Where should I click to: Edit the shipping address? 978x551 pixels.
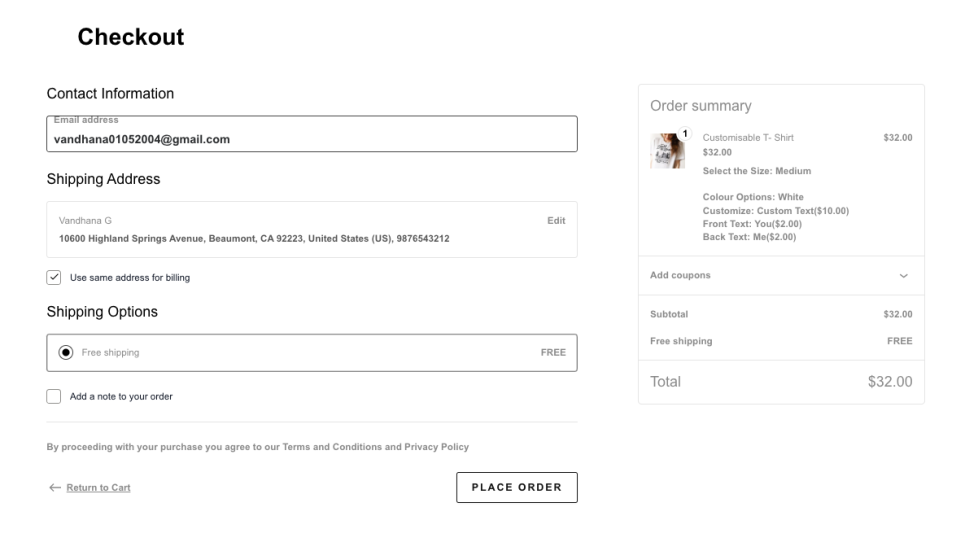point(556,220)
